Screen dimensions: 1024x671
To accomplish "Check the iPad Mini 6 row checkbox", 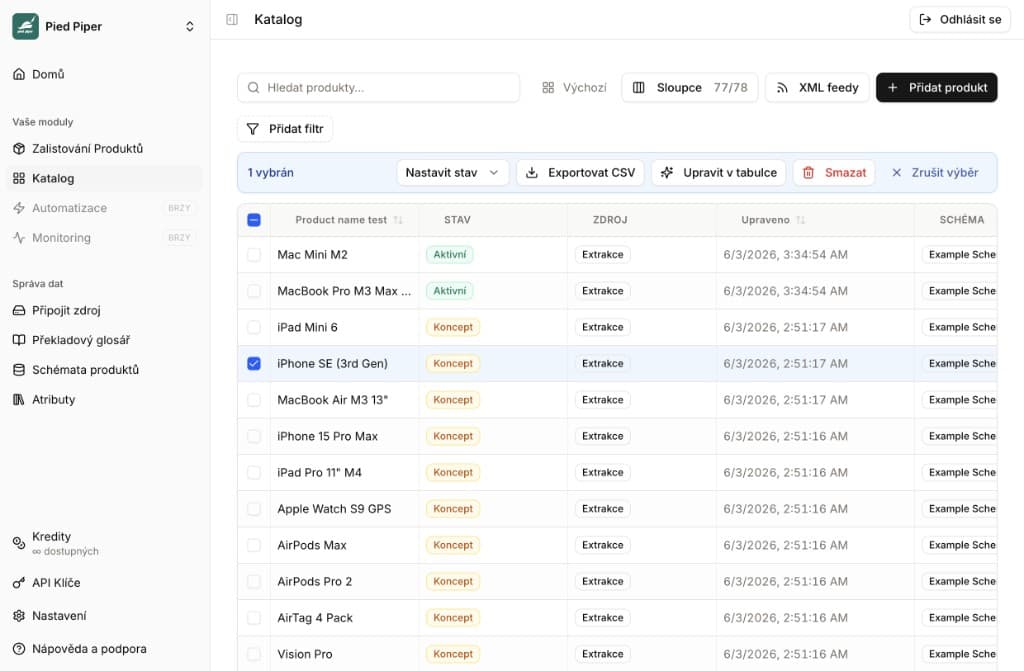I will (x=254, y=327).
